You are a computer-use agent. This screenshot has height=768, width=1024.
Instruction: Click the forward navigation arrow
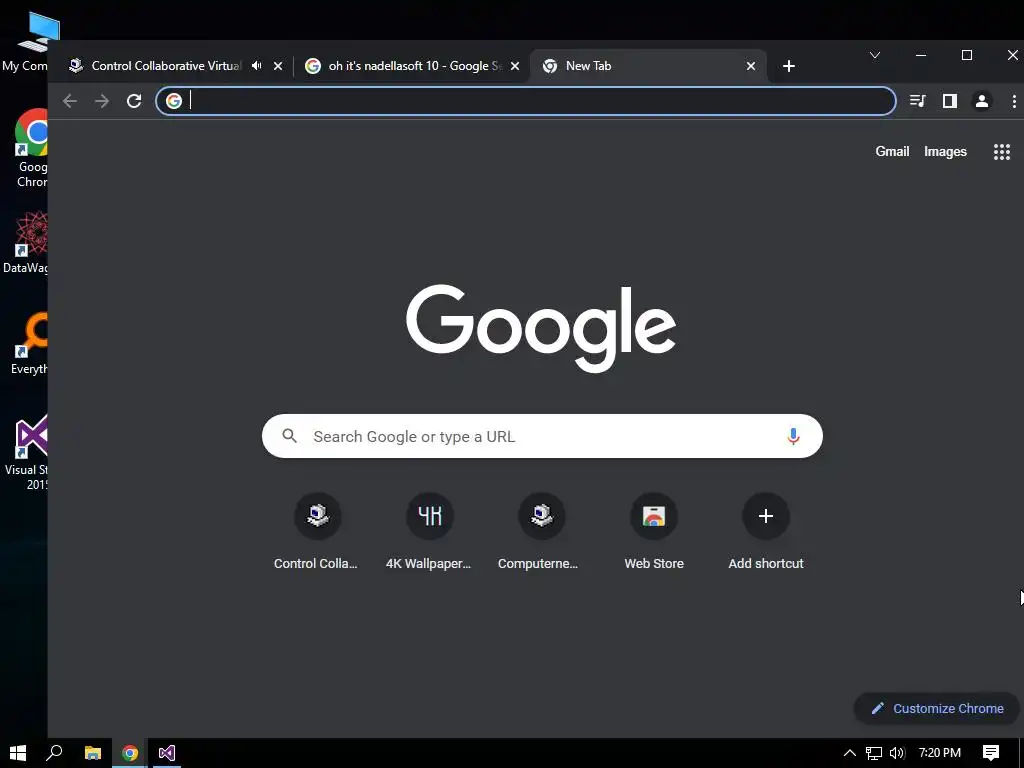pyautogui.click(x=102, y=101)
